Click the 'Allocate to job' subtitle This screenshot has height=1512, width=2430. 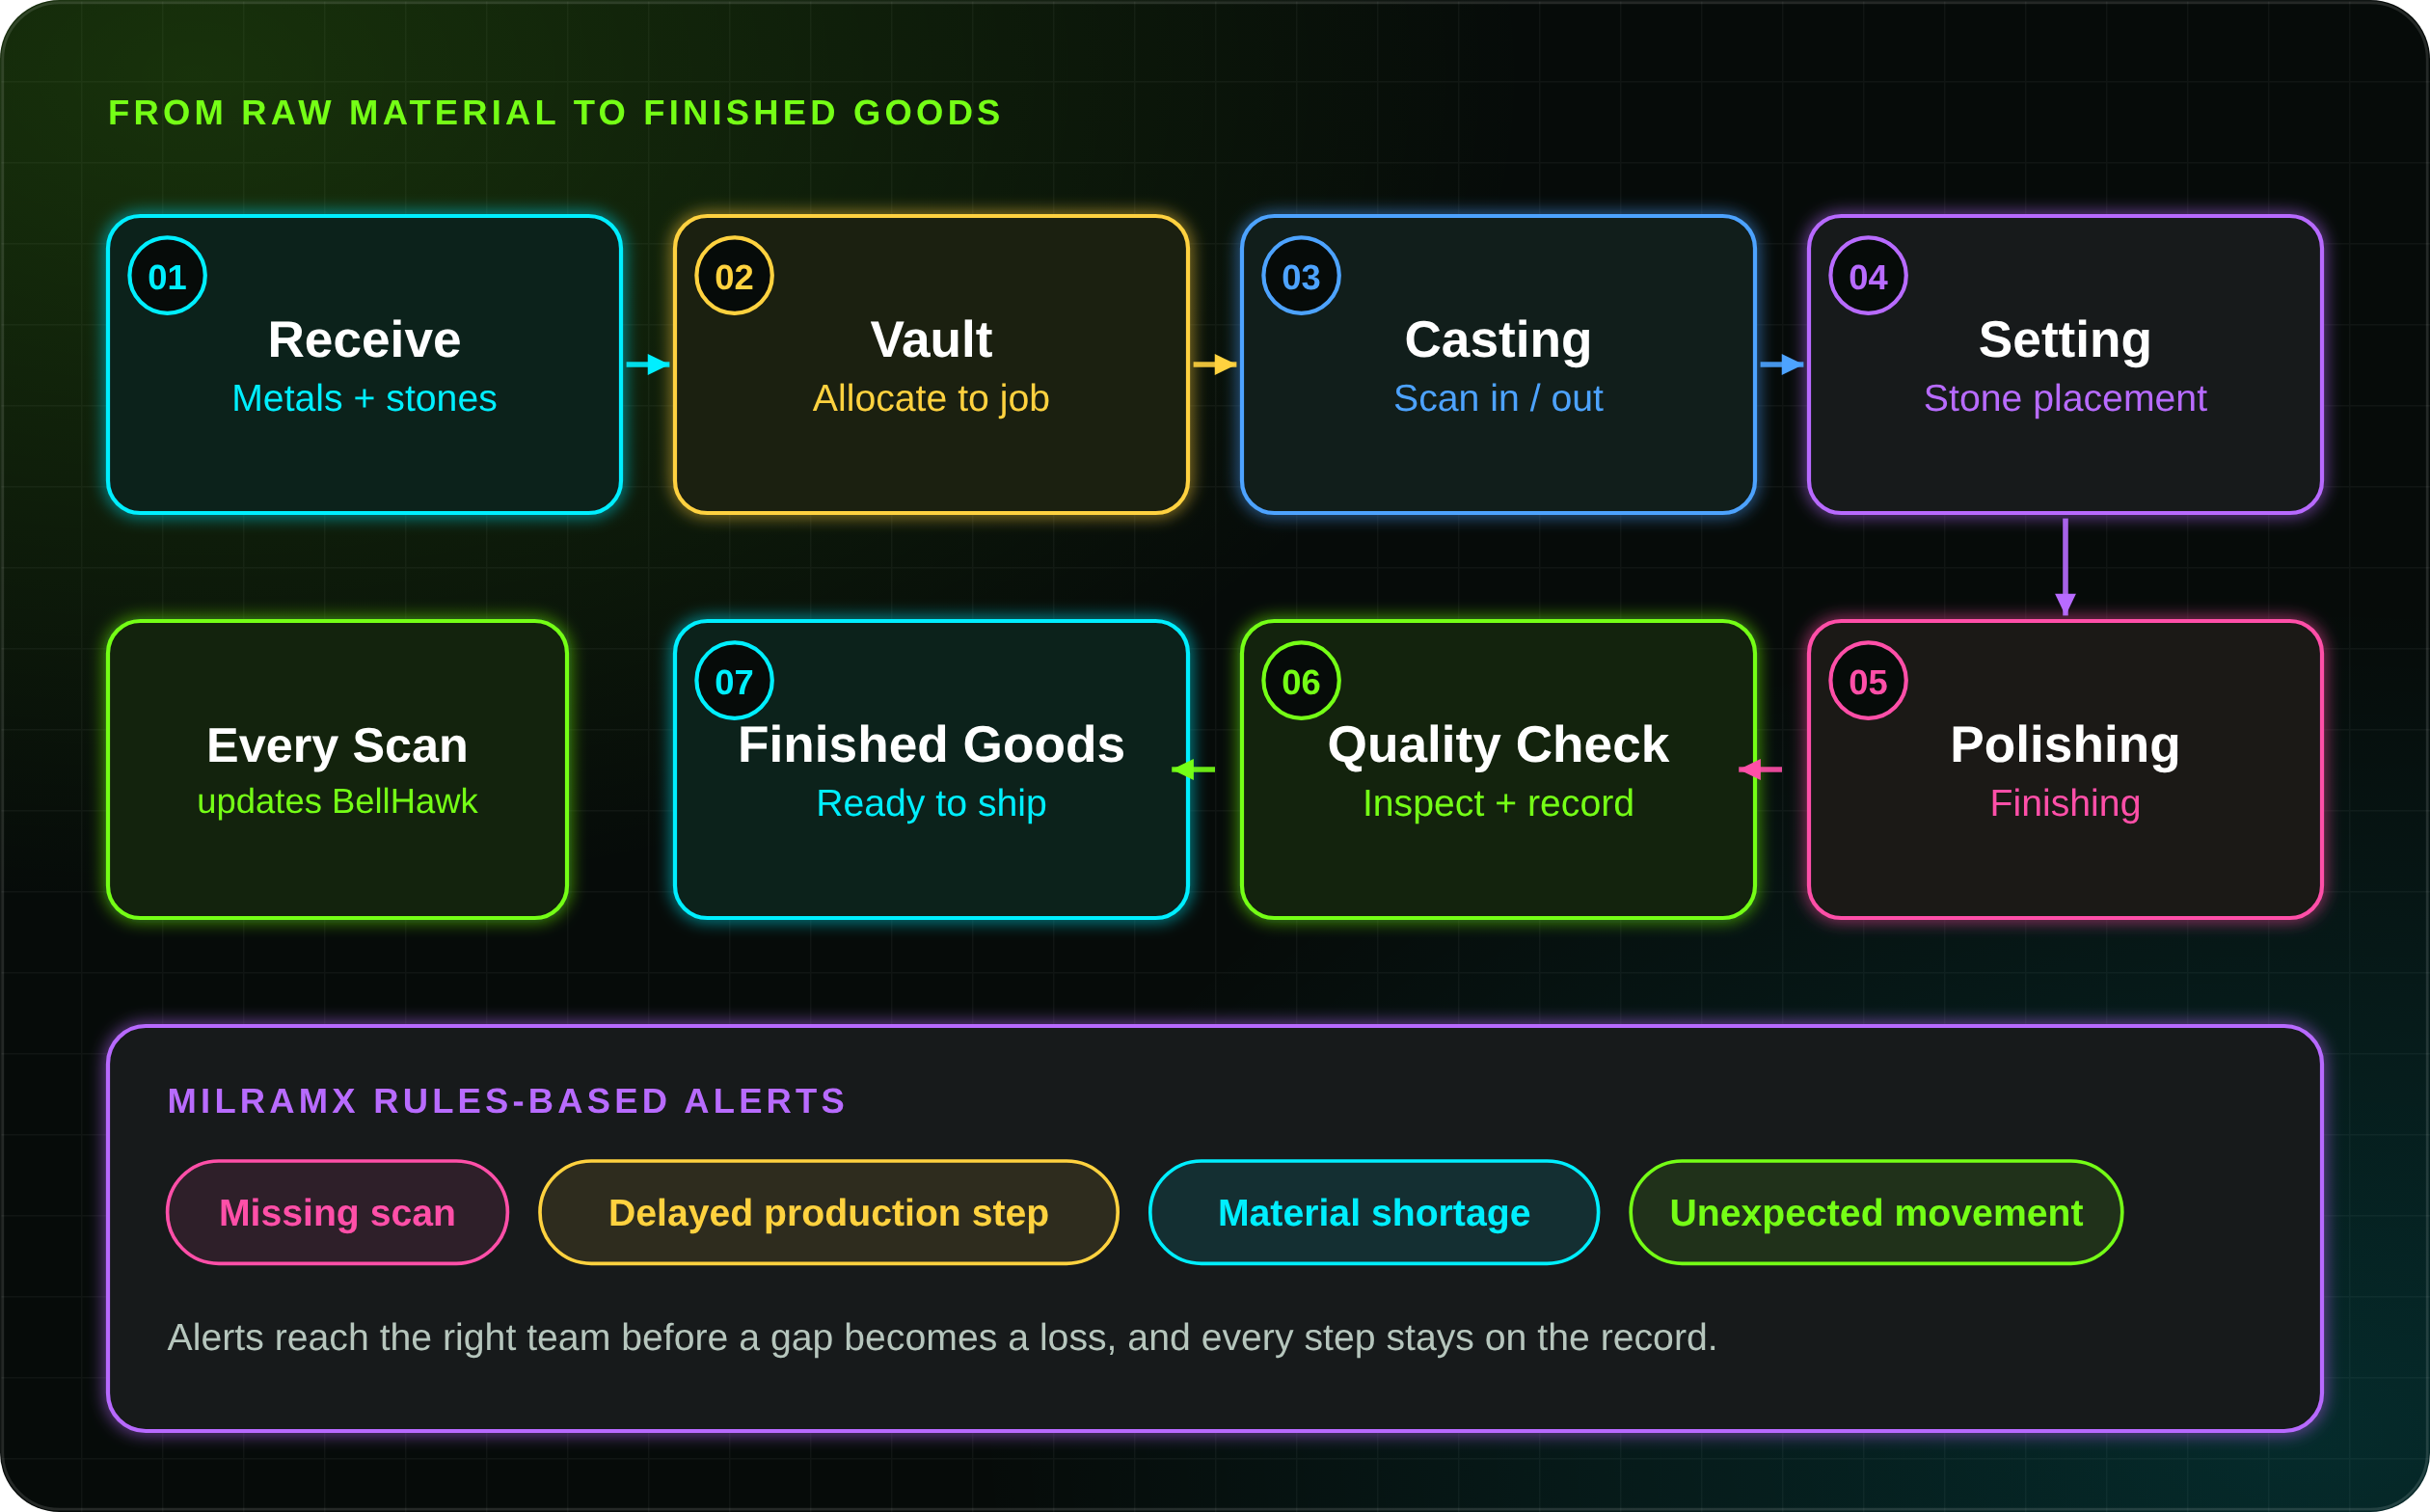click(x=931, y=399)
